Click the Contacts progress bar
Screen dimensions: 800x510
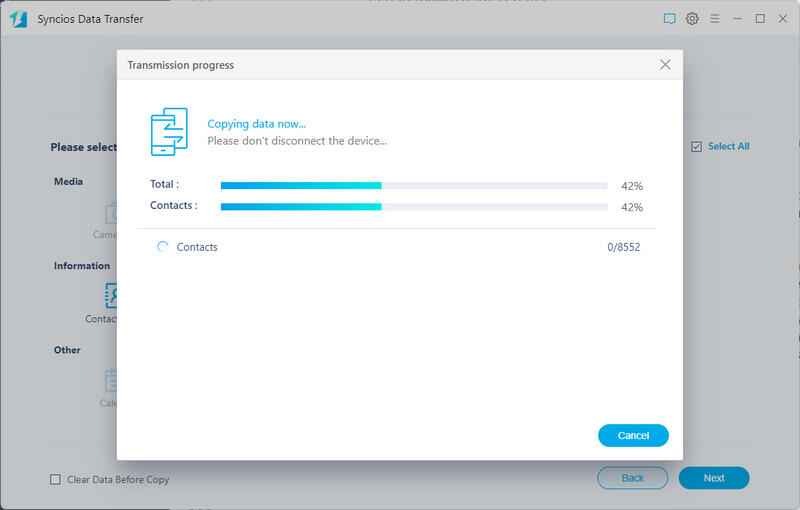click(x=413, y=207)
